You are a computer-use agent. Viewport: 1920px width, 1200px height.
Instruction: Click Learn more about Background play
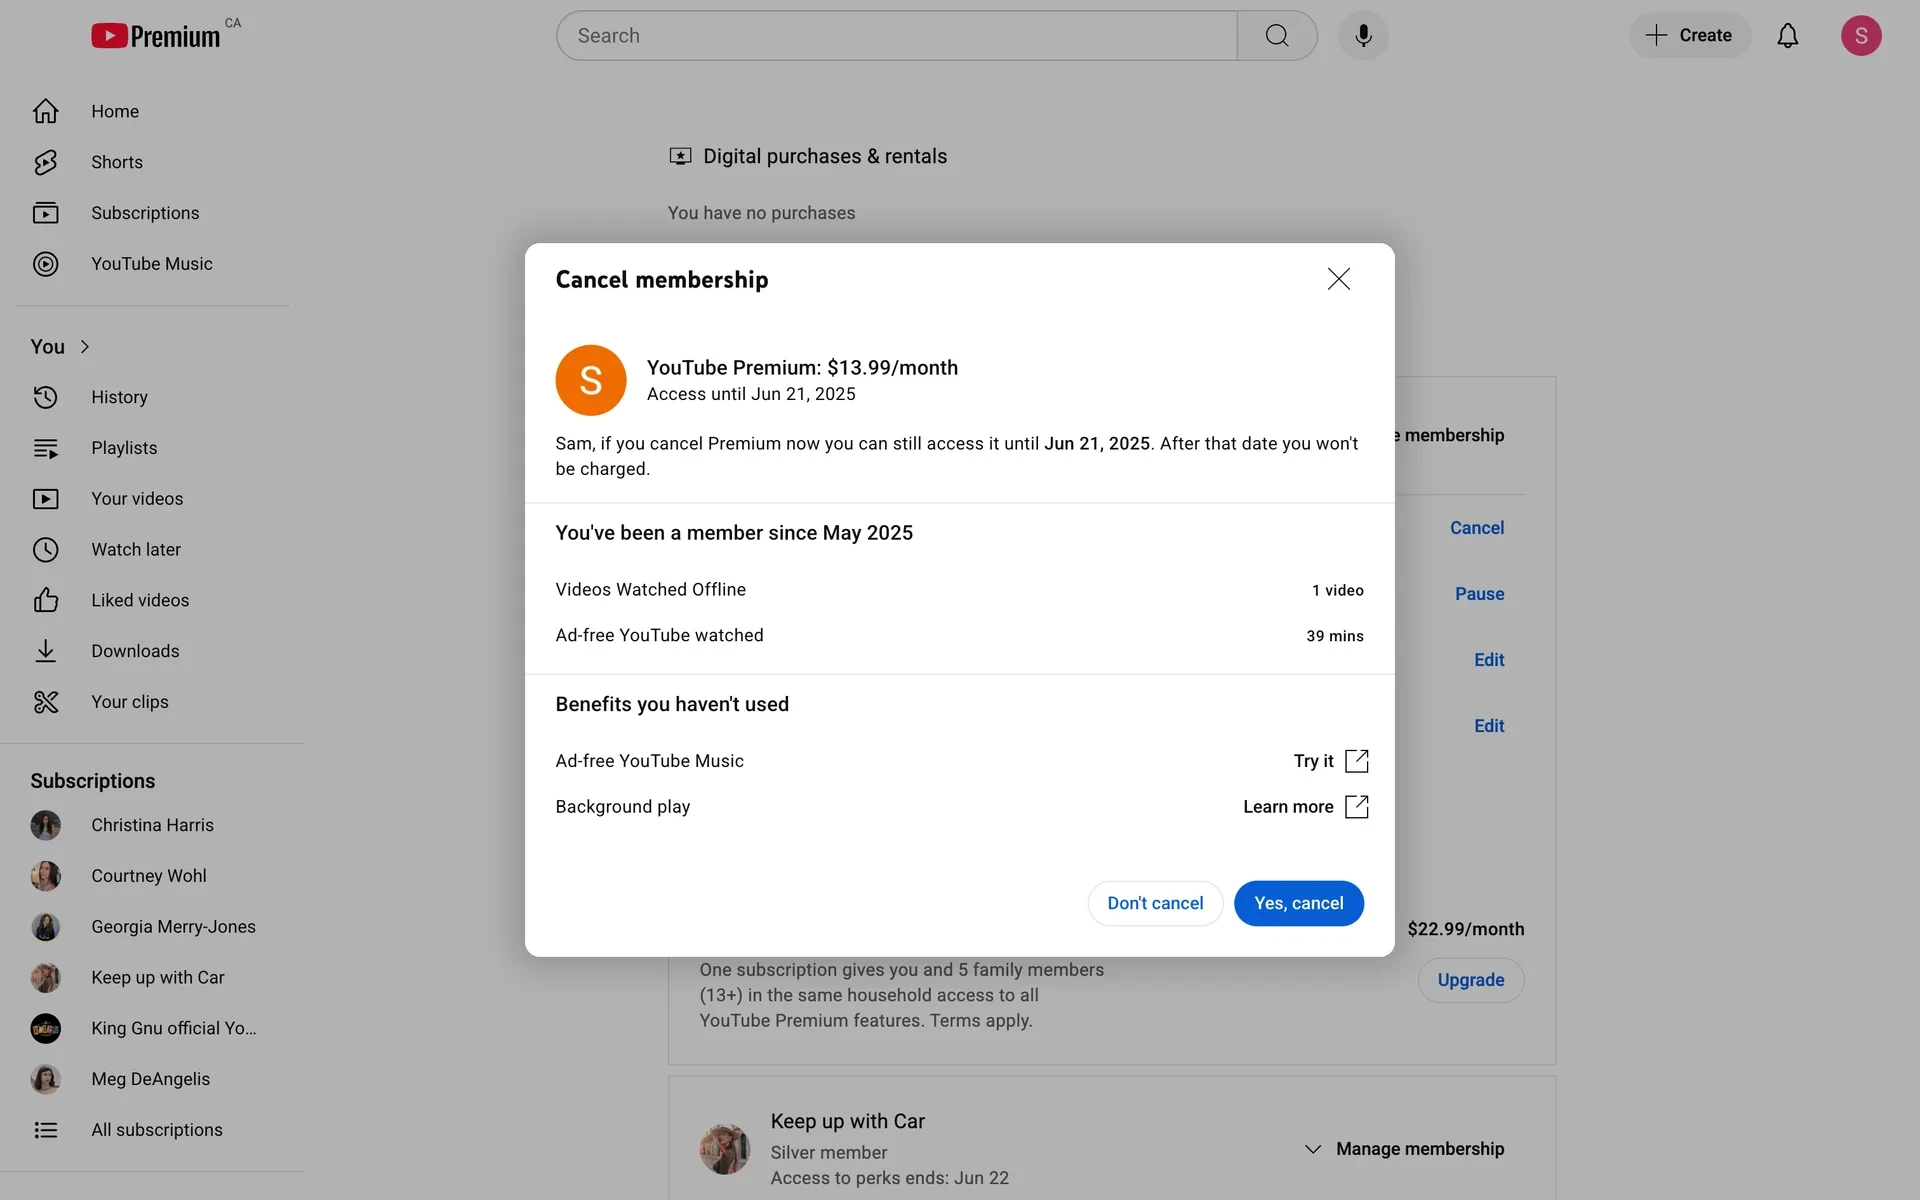pyautogui.click(x=1288, y=807)
